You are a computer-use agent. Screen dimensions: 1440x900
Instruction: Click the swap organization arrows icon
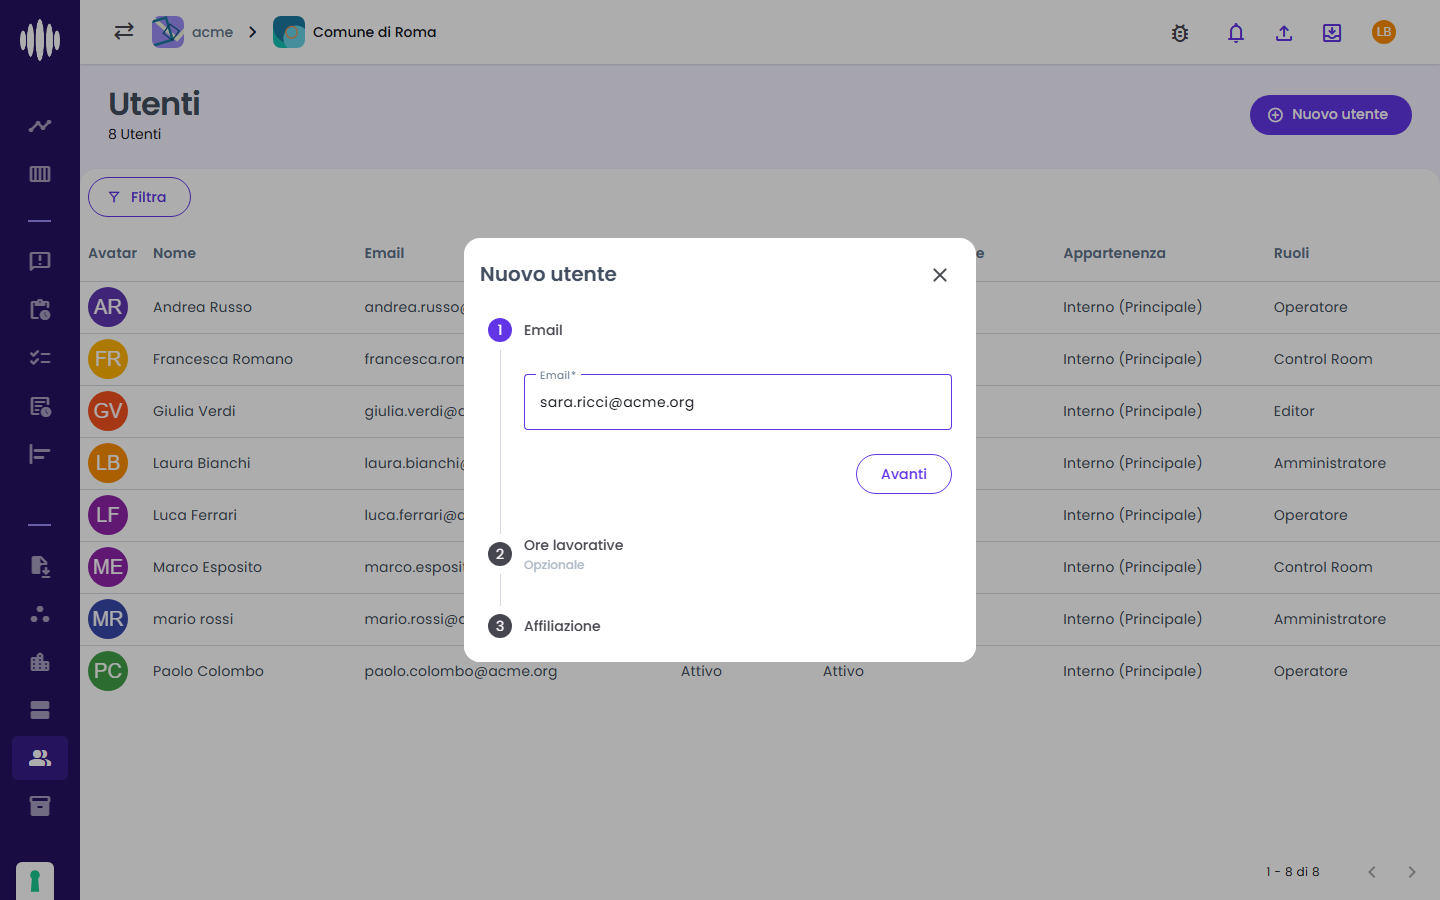coord(124,31)
